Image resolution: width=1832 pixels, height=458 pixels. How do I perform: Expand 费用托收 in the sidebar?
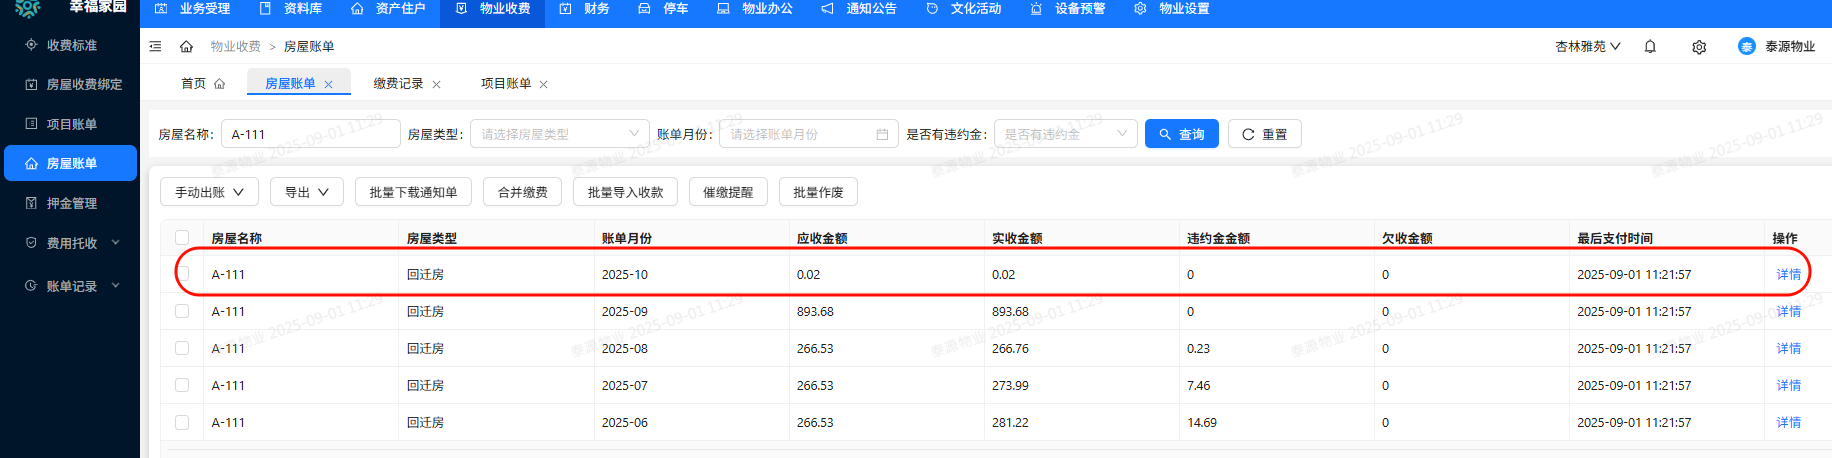click(72, 243)
